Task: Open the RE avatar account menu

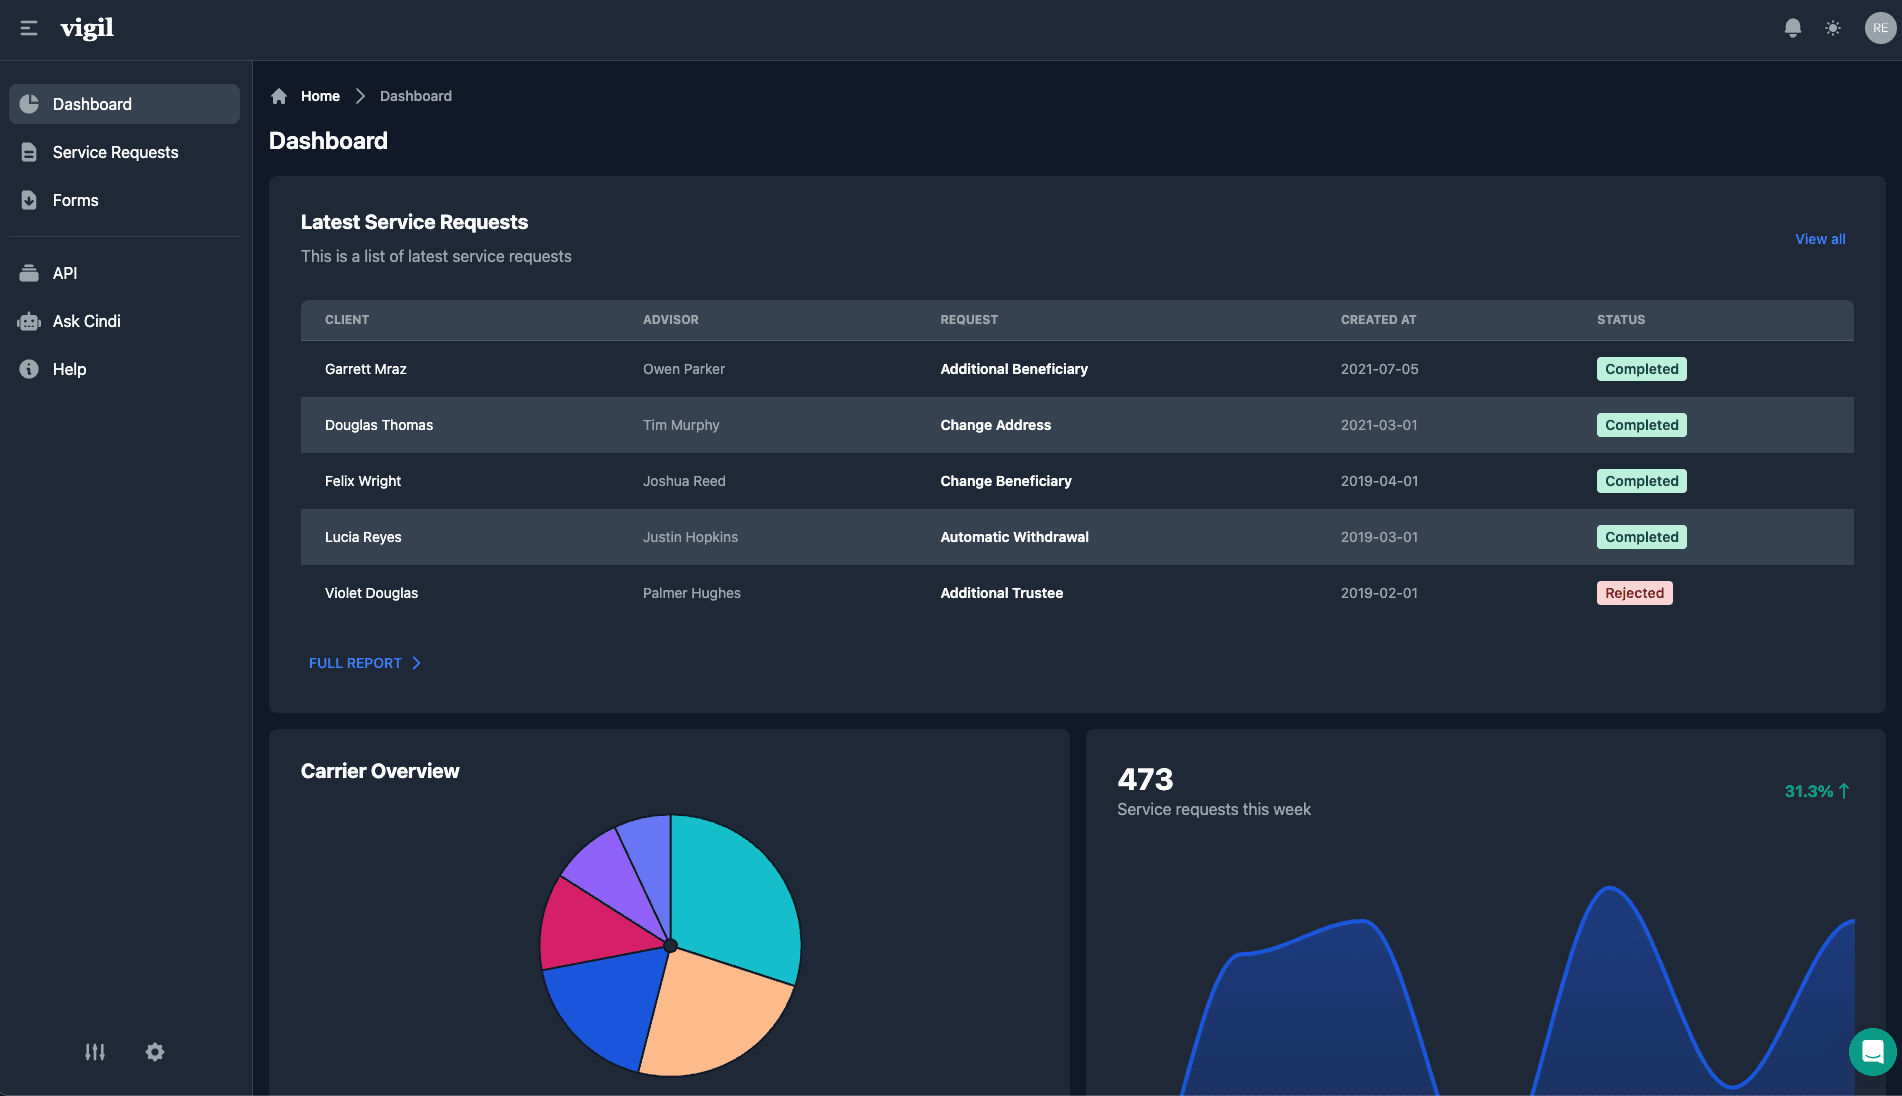Action: click(1879, 28)
